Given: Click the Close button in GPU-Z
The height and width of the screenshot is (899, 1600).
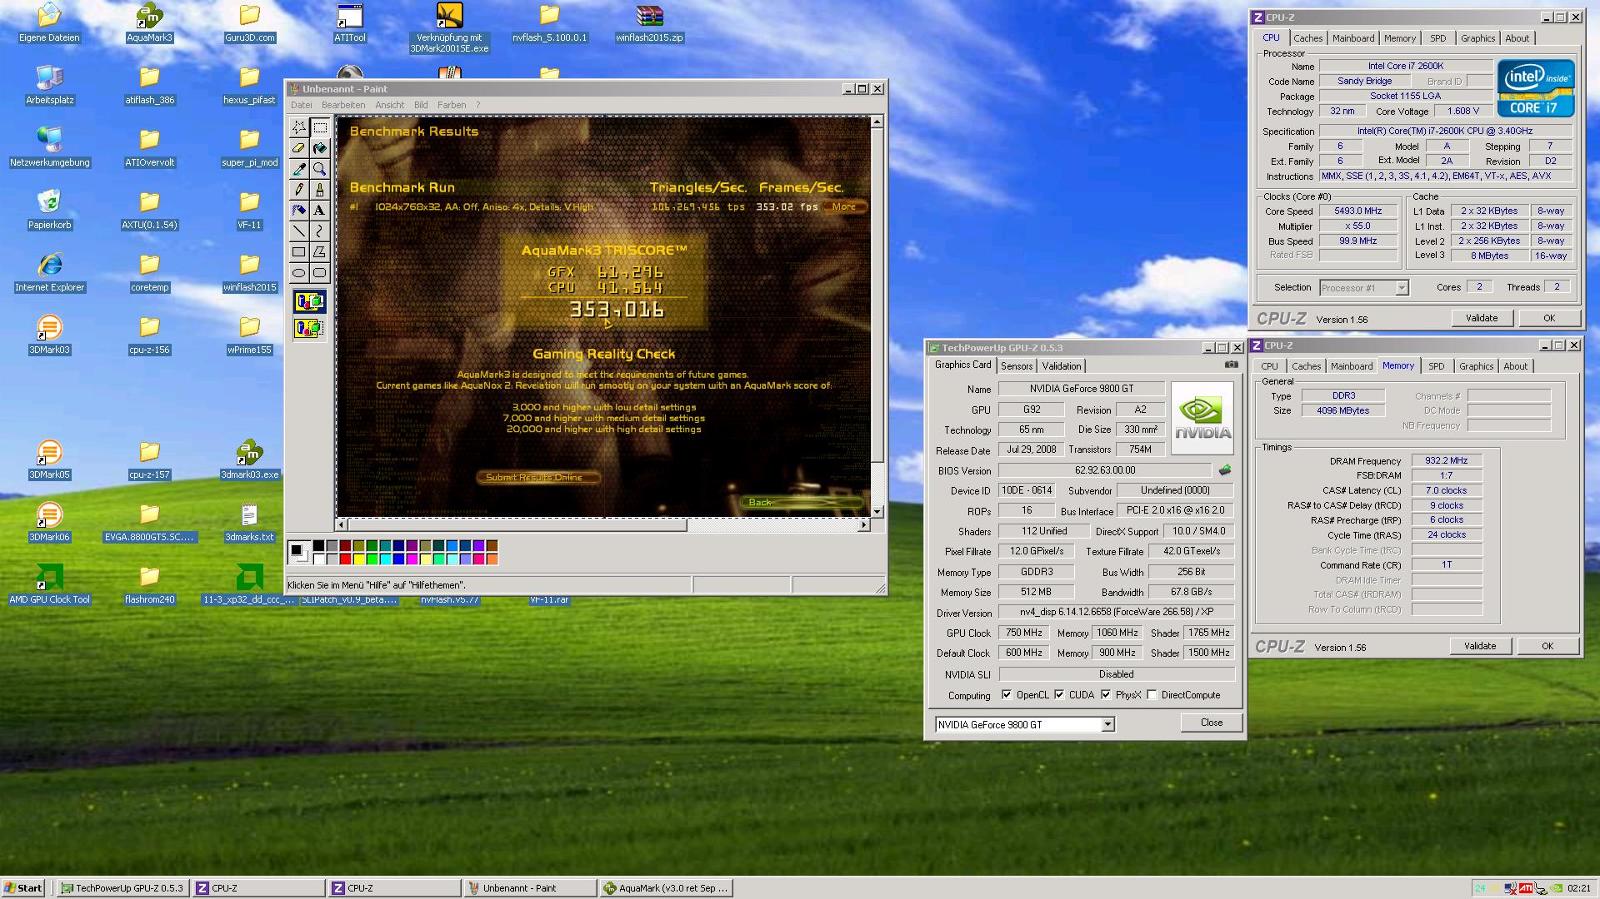Looking at the screenshot, I should coord(1211,722).
